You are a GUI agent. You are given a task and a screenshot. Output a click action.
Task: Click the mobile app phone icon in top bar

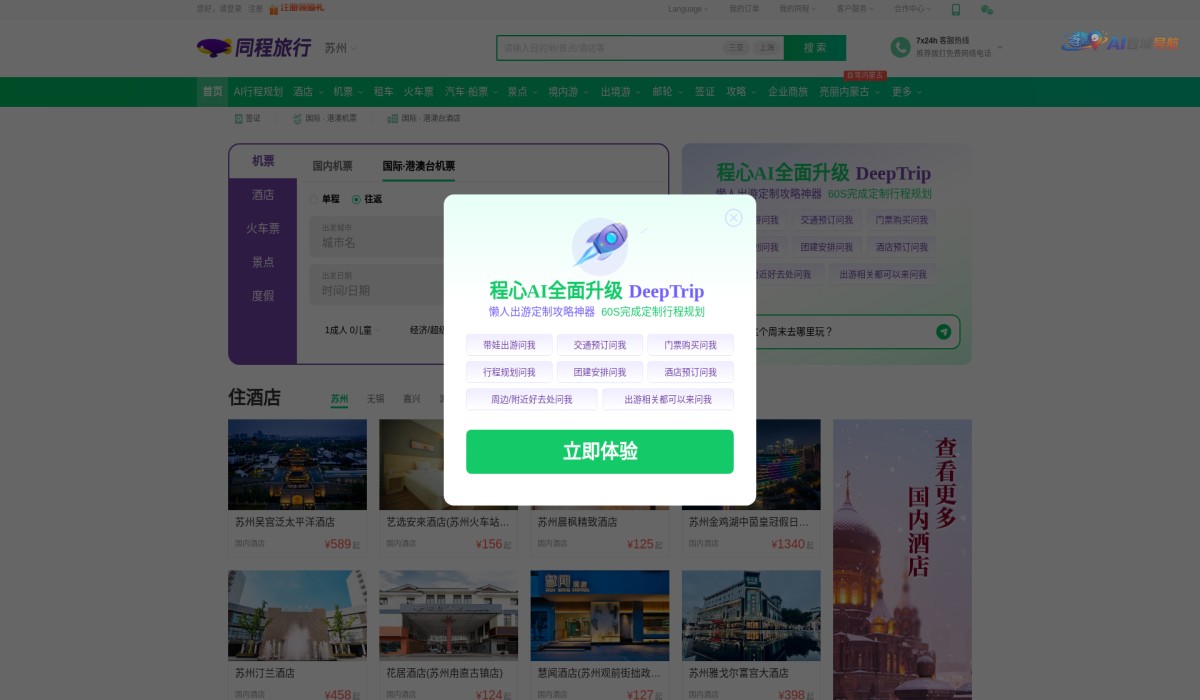pos(955,9)
